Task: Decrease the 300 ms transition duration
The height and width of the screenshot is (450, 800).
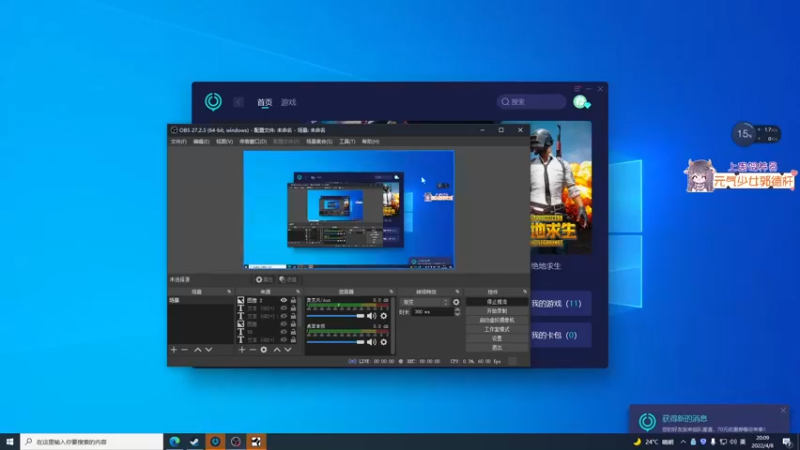Action: [457, 314]
